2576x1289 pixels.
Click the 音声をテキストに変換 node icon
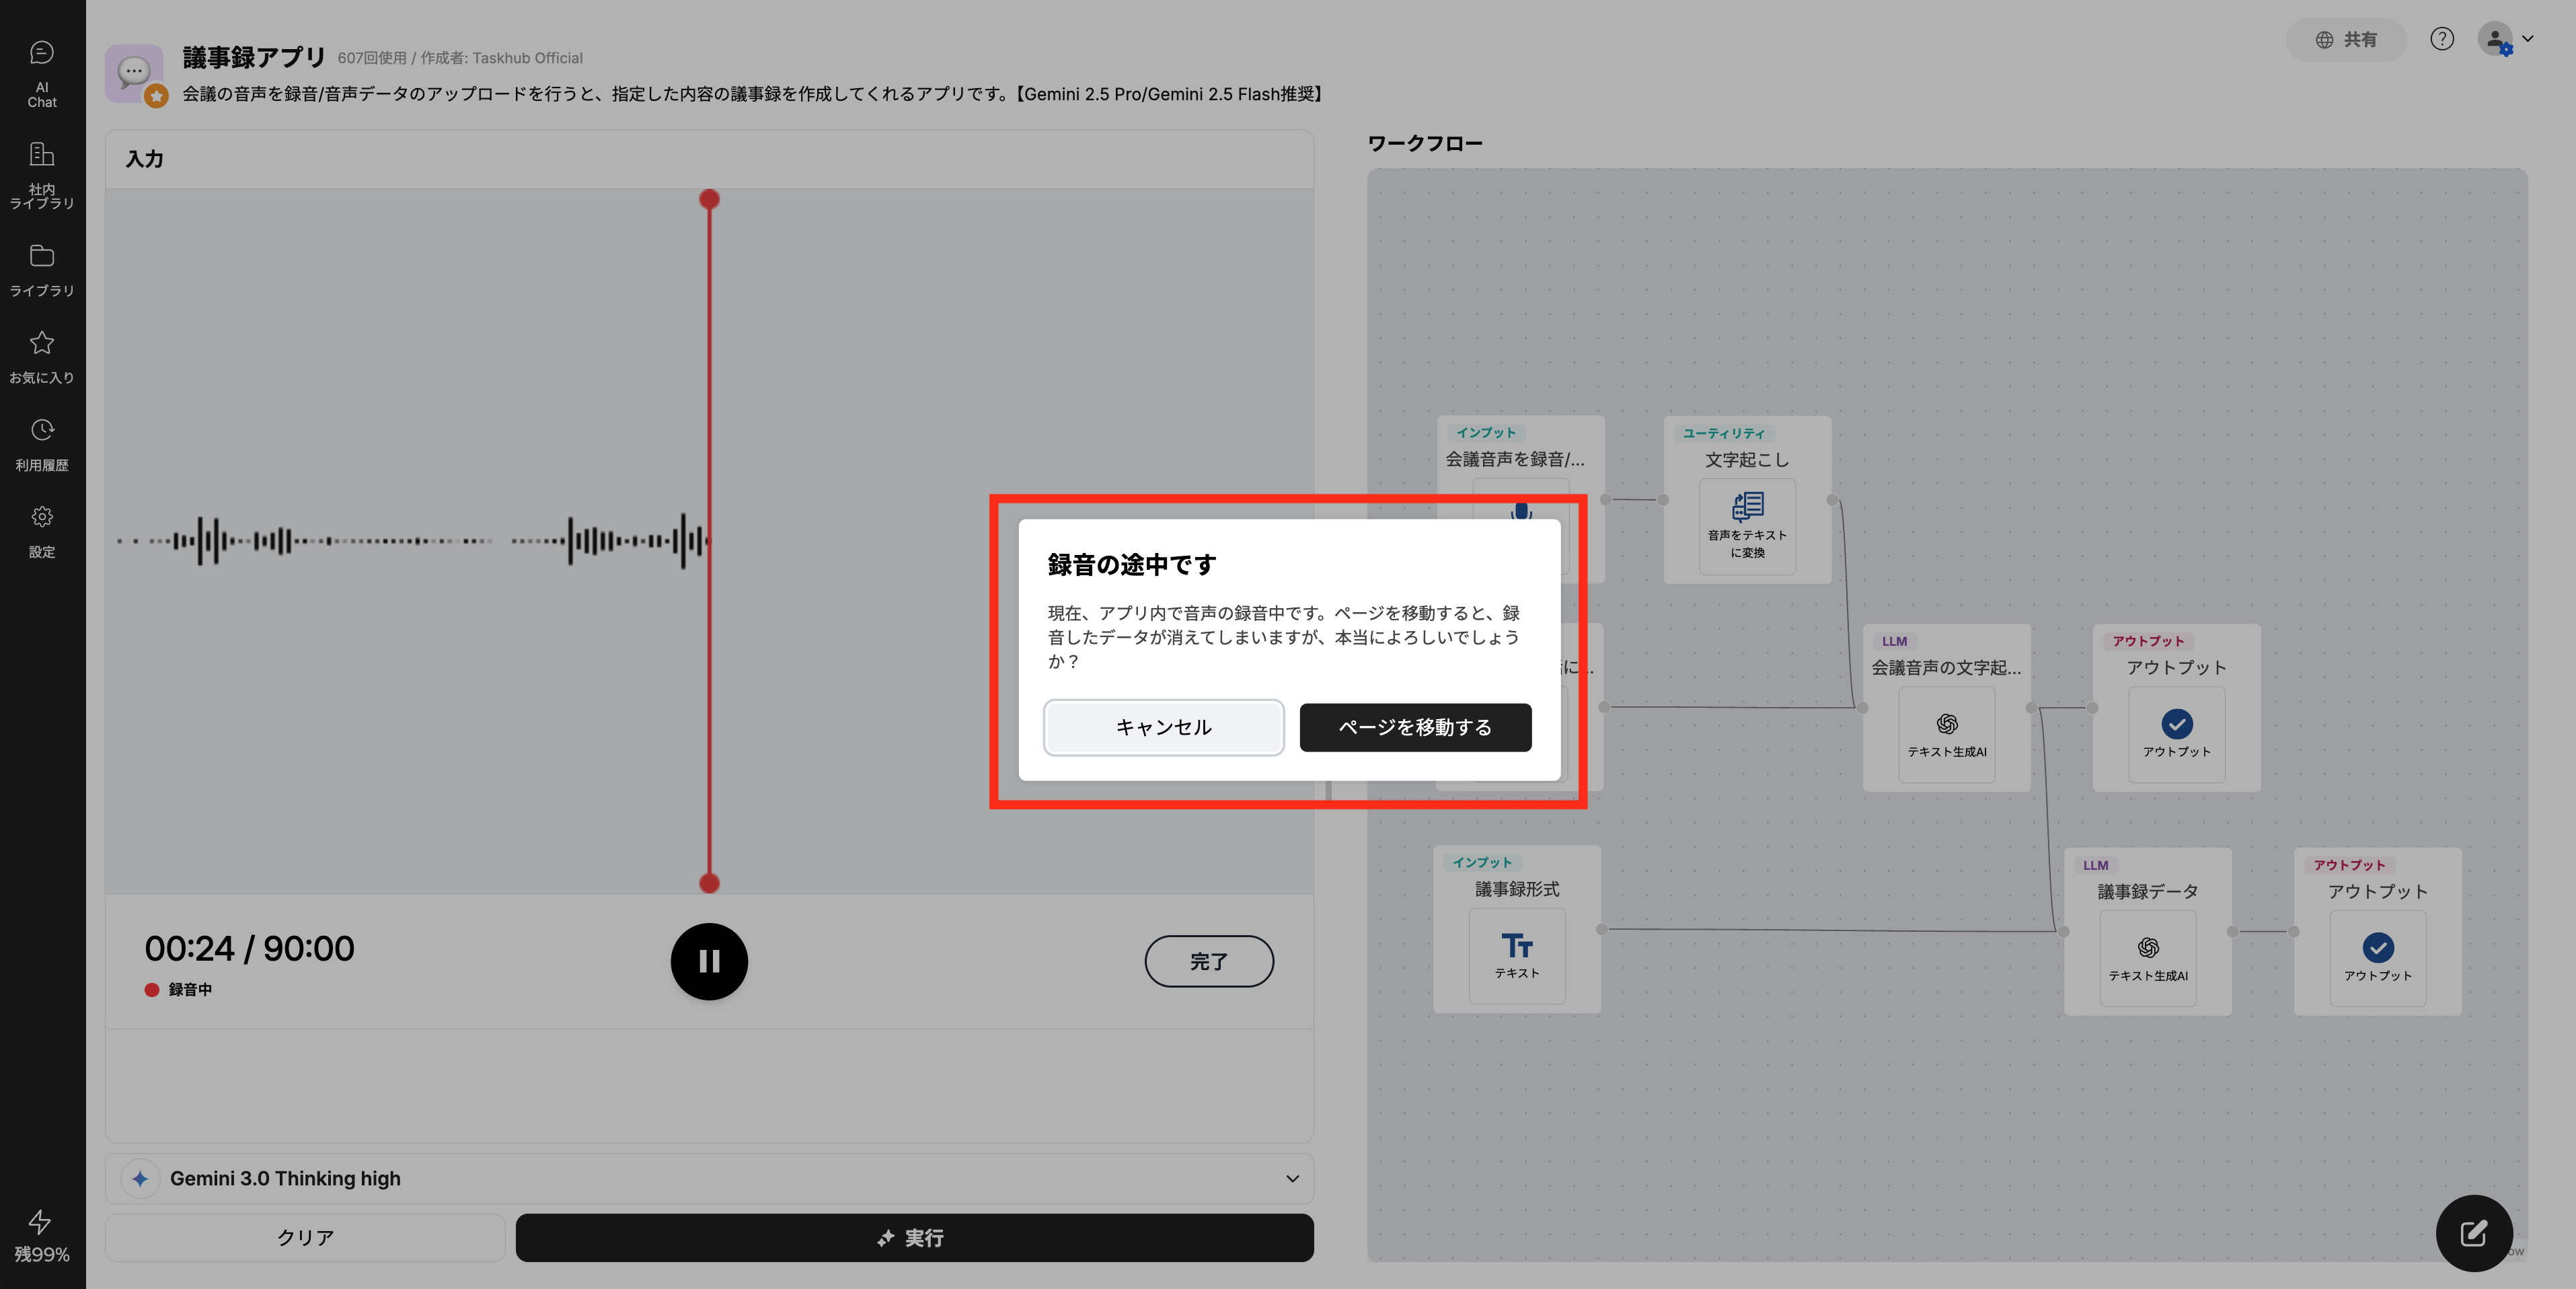coord(1747,507)
